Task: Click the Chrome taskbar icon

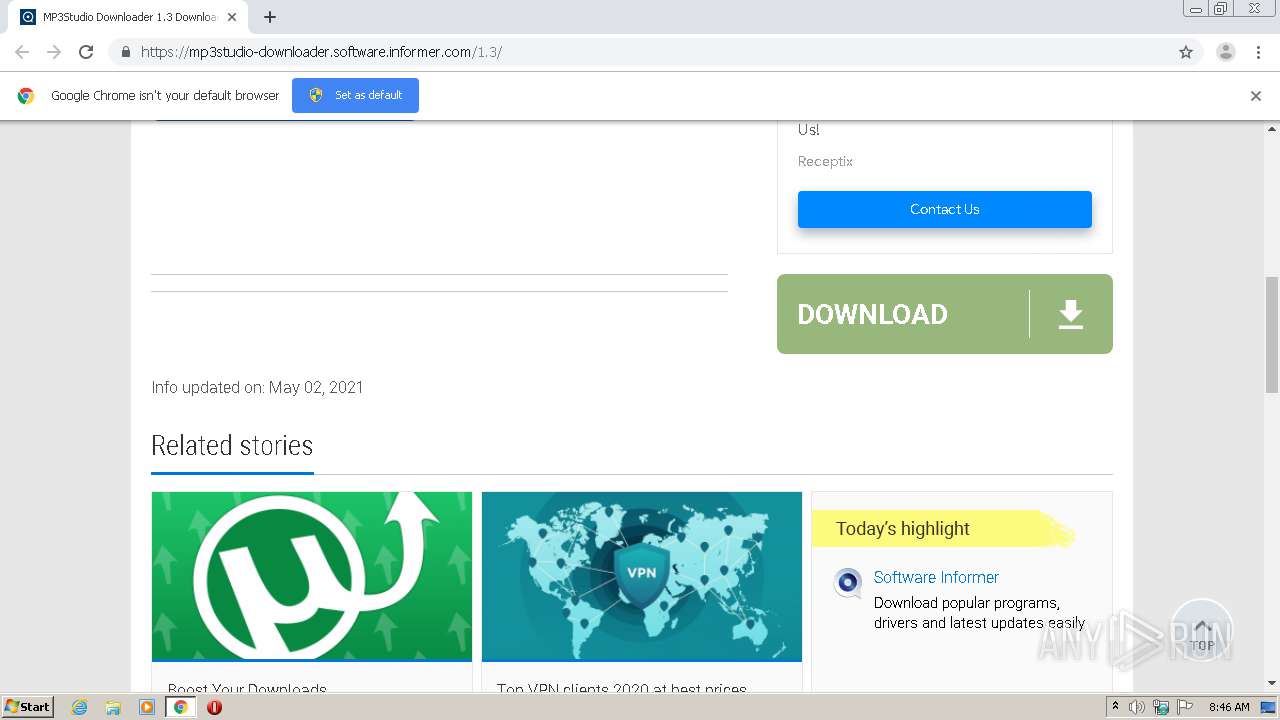Action: (x=180, y=707)
